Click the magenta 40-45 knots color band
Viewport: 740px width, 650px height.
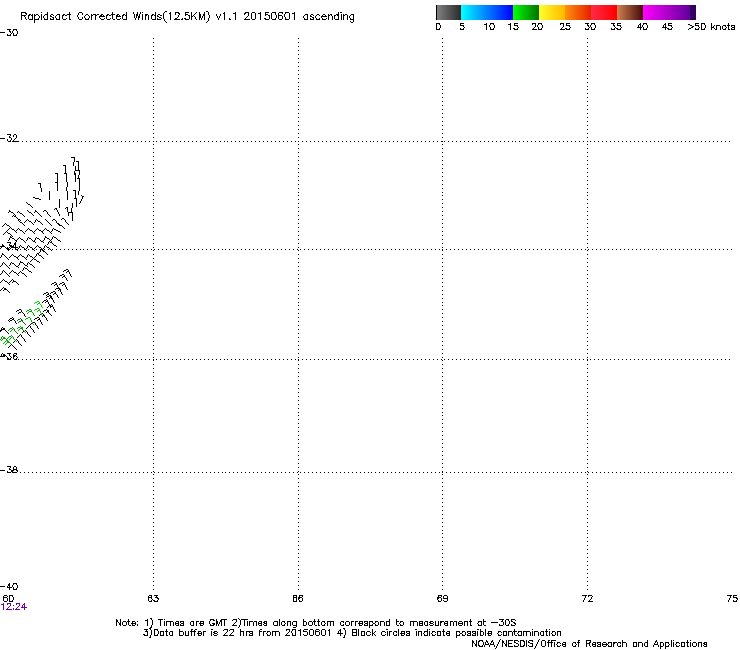click(656, 12)
